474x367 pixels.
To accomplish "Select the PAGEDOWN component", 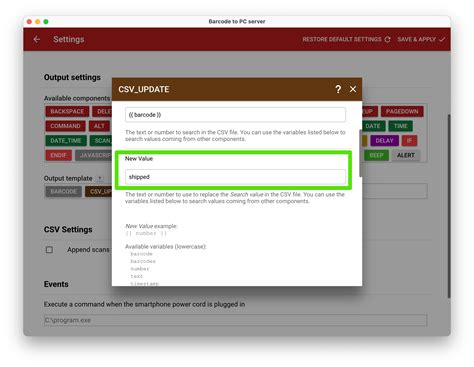I will tap(402, 111).
